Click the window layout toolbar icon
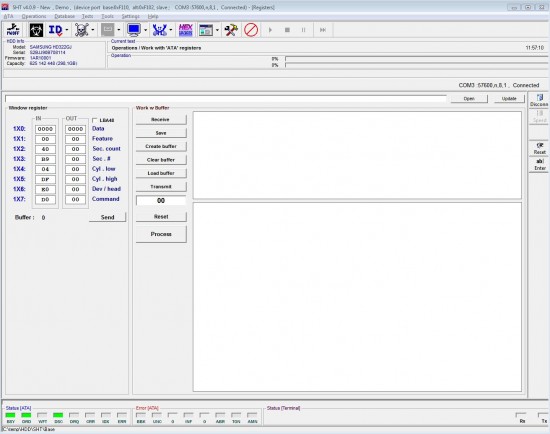Screen dimensions: 550x434 206,30
